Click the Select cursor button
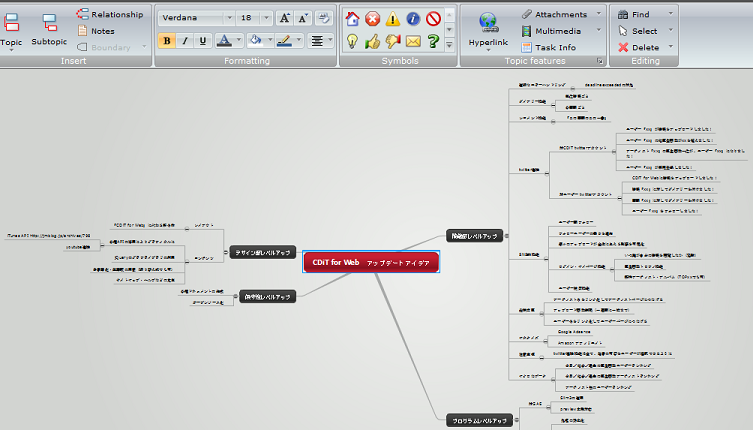This screenshot has width=753, height=430. coord(638,31)
